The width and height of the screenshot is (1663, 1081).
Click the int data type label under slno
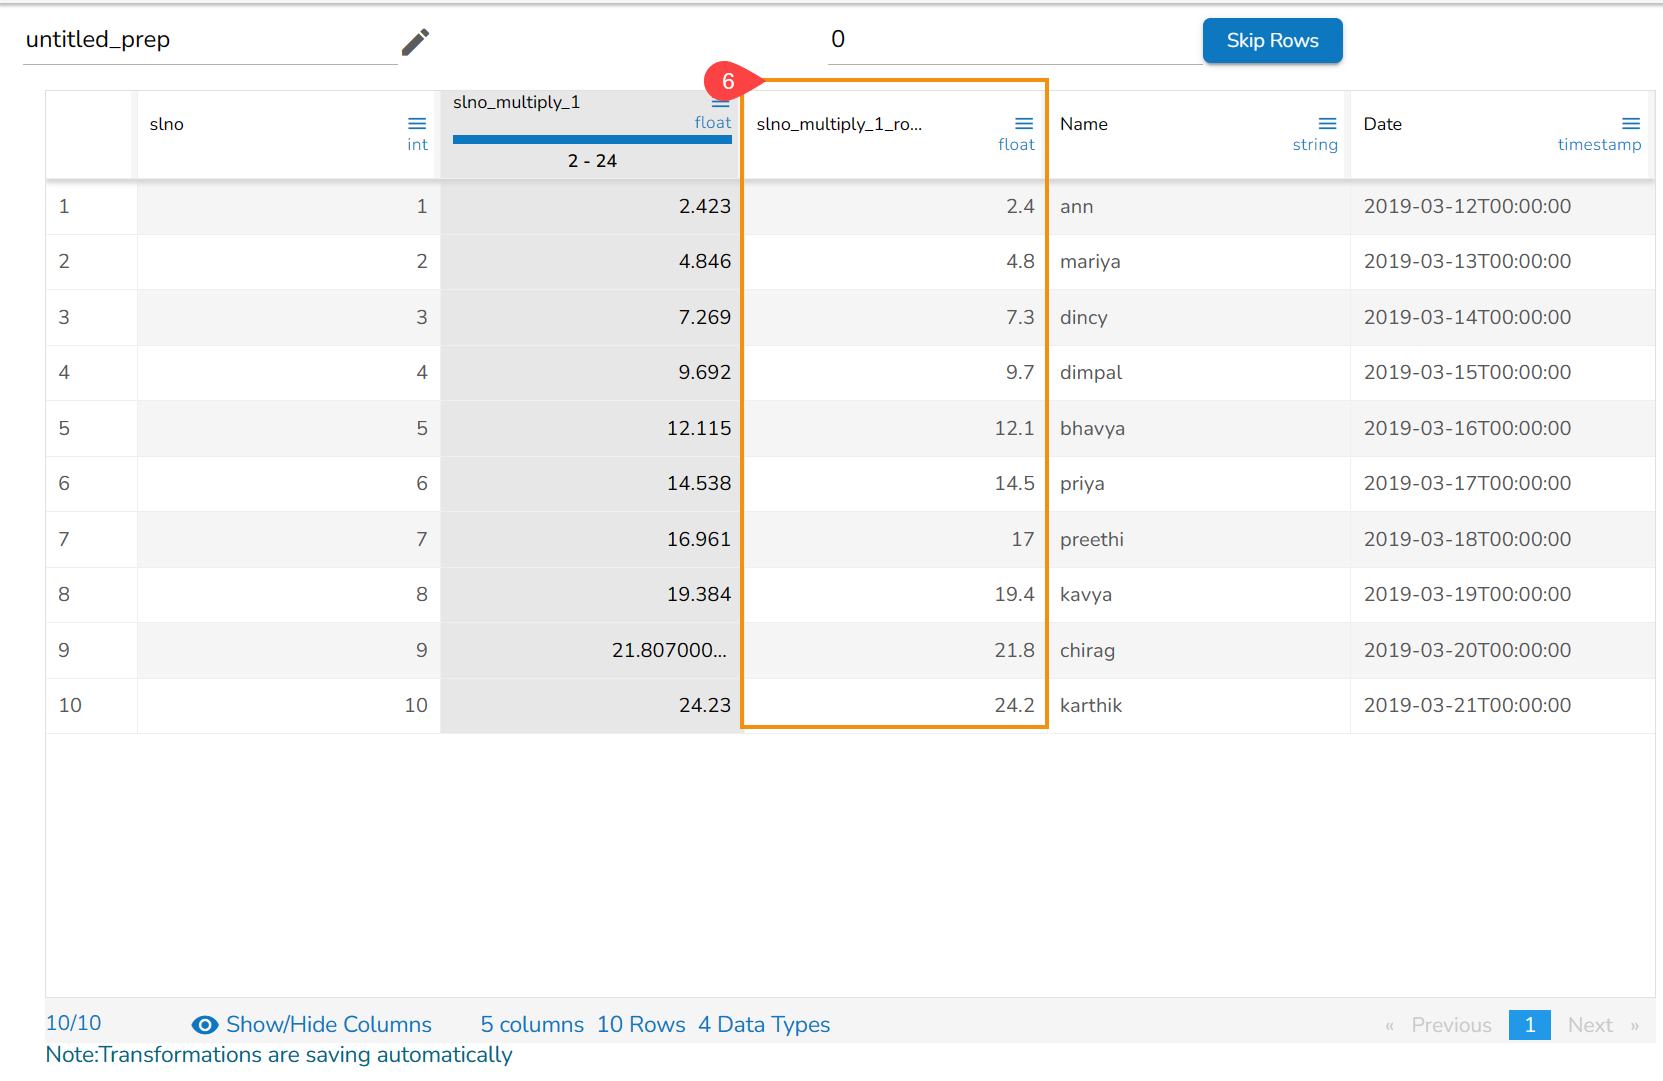[x=417, y=145]
